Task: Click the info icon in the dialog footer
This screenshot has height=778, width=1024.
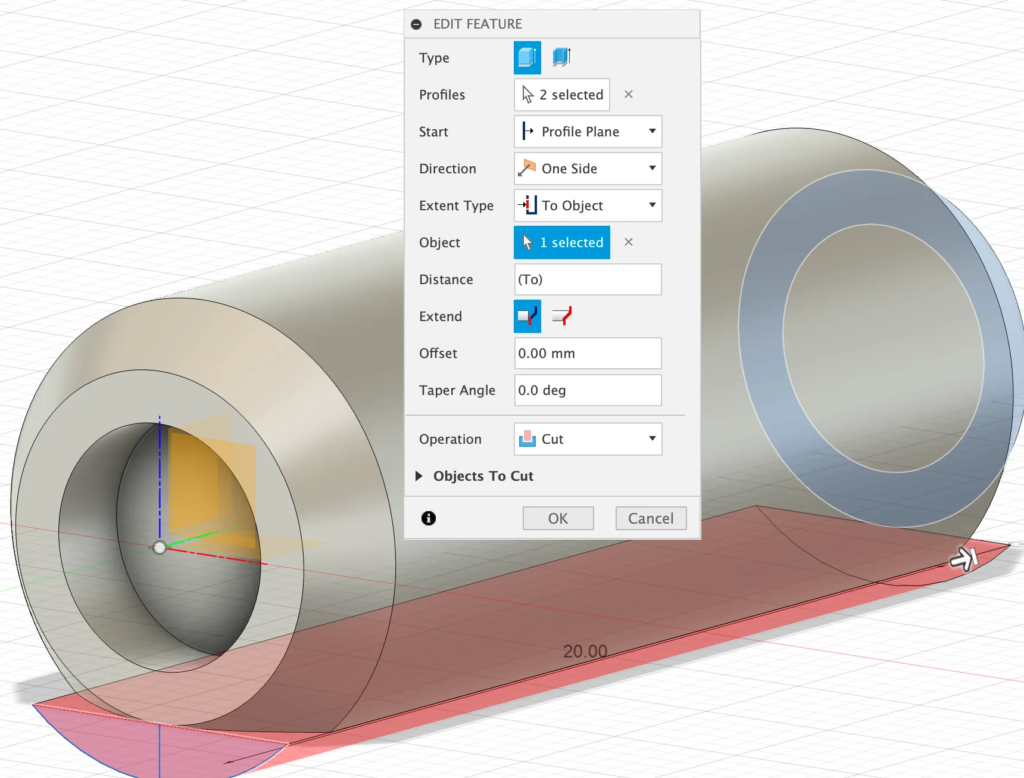Action: point(429,518)
